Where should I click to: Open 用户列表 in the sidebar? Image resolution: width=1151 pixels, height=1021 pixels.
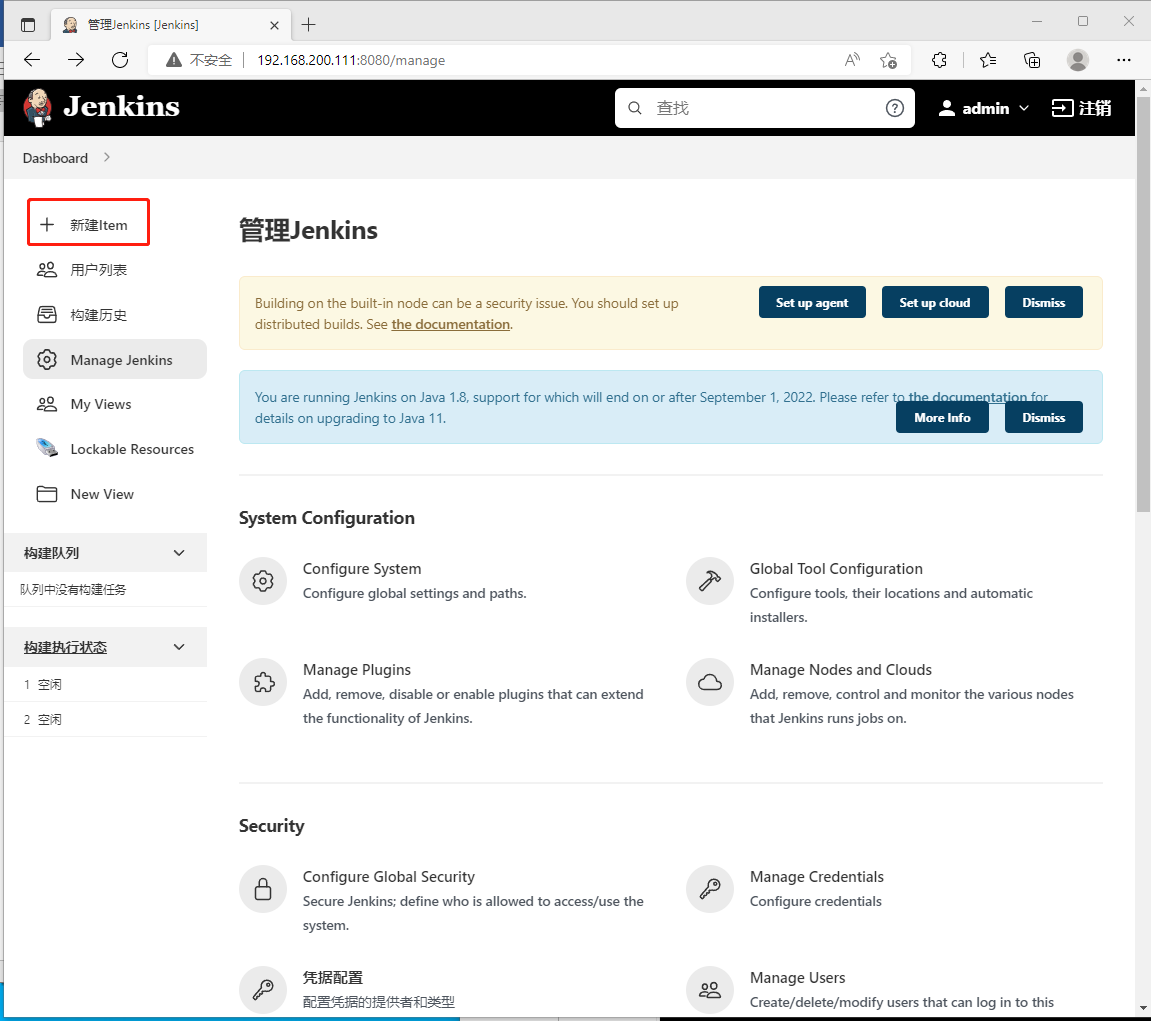[x=98, y=269]
